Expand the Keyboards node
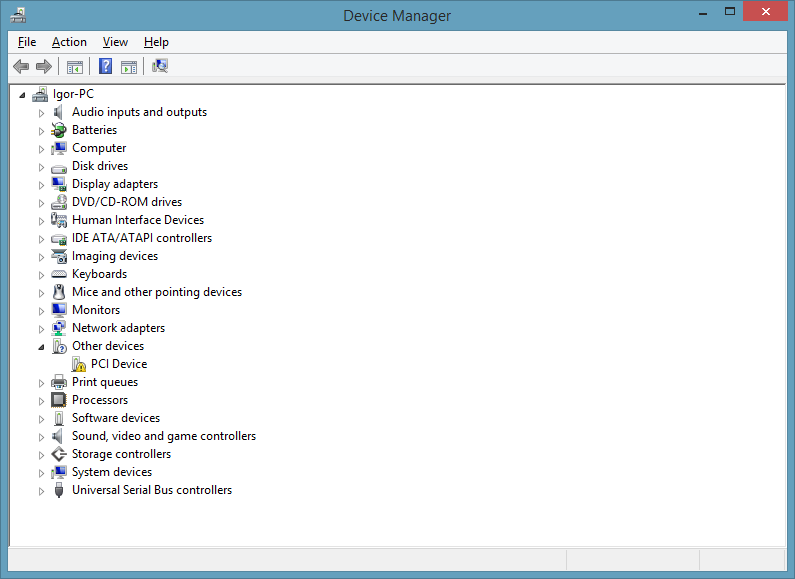This screenshot has width=795, height=579. 42,275
